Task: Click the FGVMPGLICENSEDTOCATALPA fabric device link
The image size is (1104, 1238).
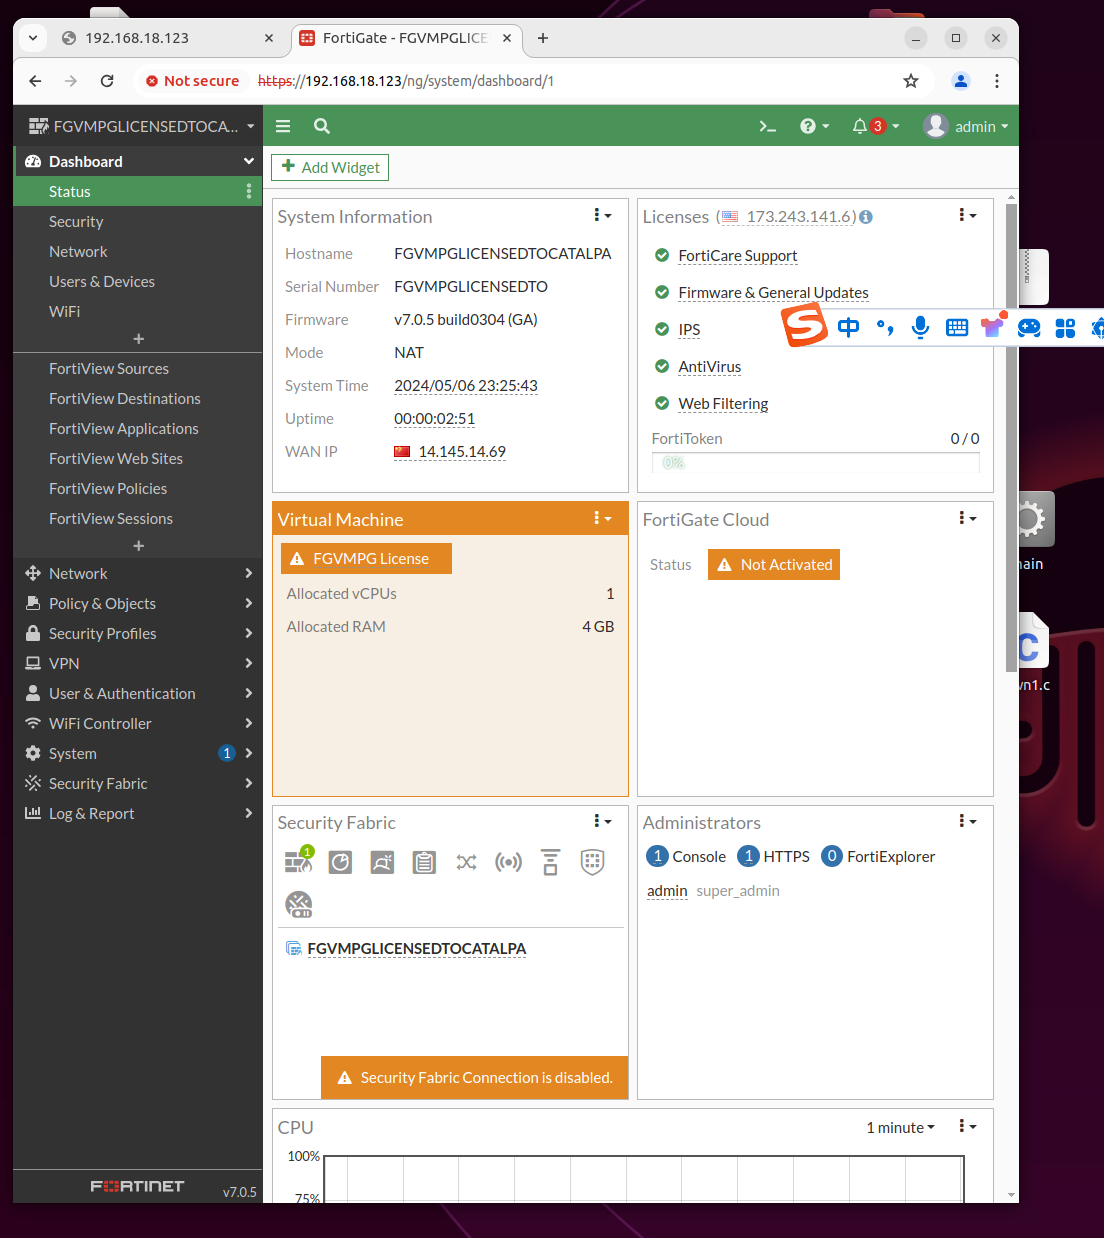Action: pos(417,949)
